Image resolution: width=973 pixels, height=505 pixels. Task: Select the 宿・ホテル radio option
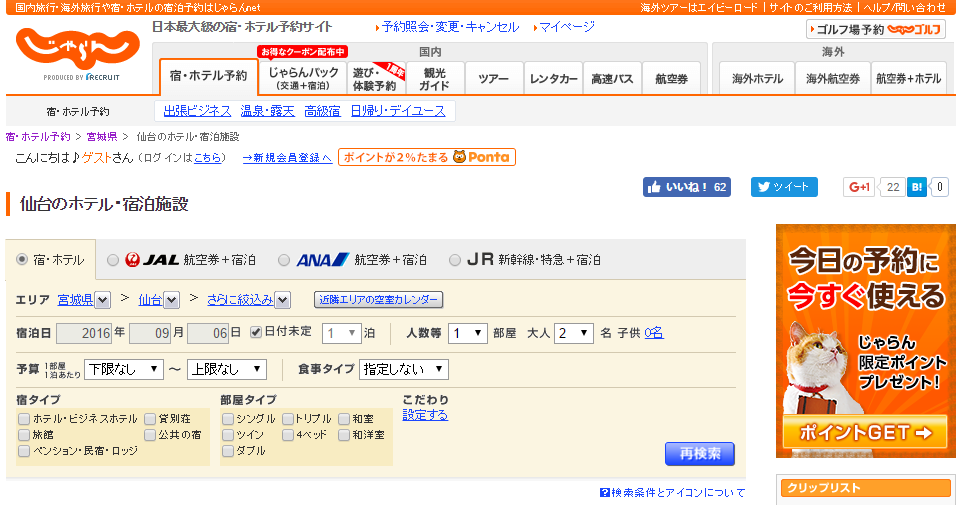tap(22, 259)
